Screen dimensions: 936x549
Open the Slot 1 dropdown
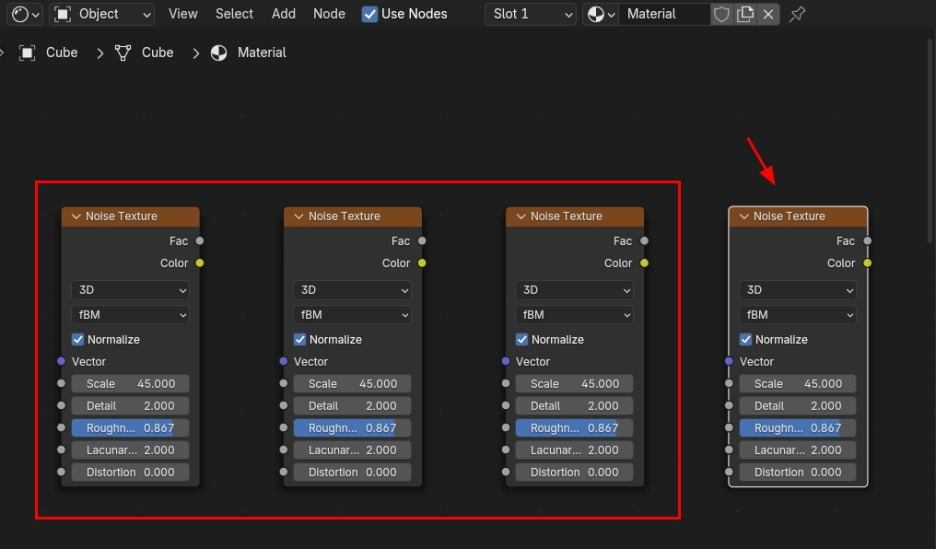(x=531, y=14)
